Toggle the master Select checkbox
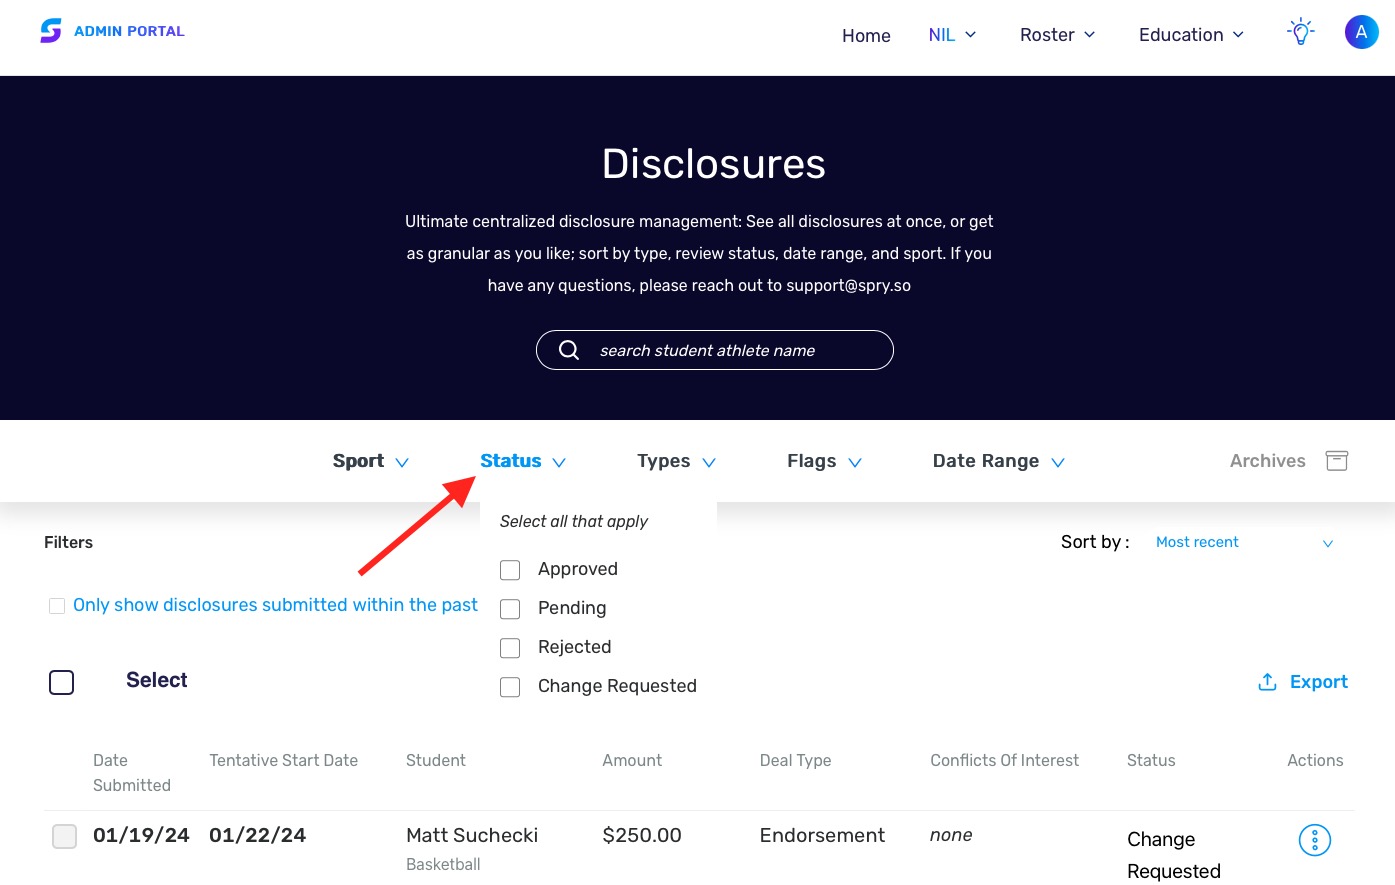Screen dimensions: 1395x885 pyautogui.click(x=61, y=682)
